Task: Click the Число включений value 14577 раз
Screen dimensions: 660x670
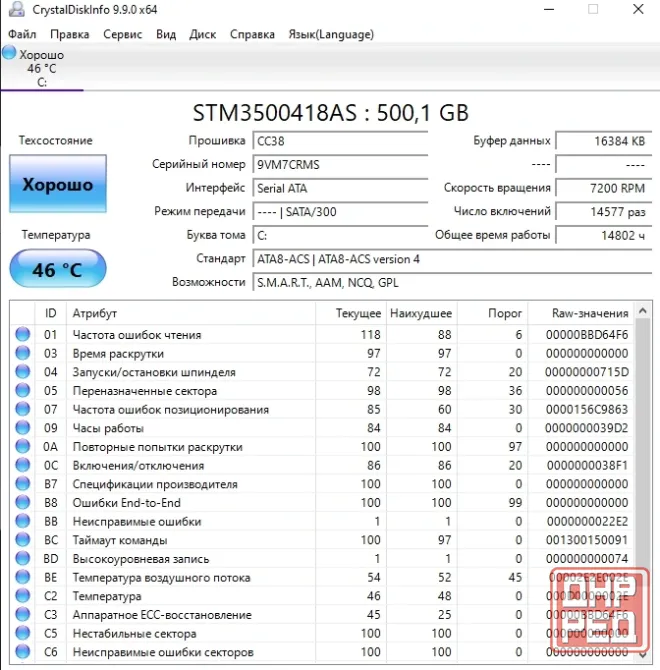Action: coord(604,212)
